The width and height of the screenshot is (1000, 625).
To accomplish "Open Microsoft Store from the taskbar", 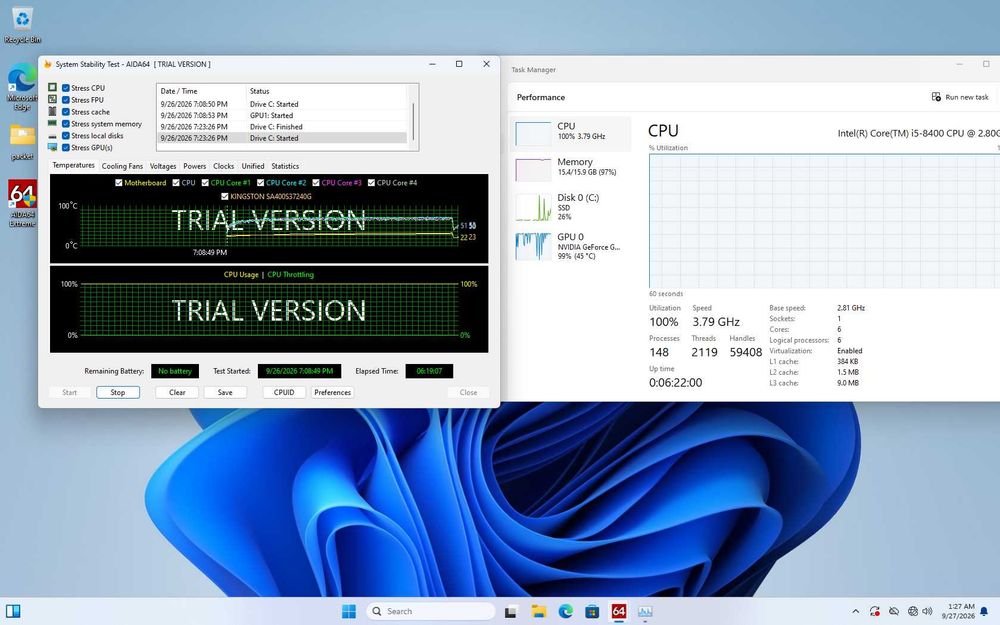I will (592, 612).
